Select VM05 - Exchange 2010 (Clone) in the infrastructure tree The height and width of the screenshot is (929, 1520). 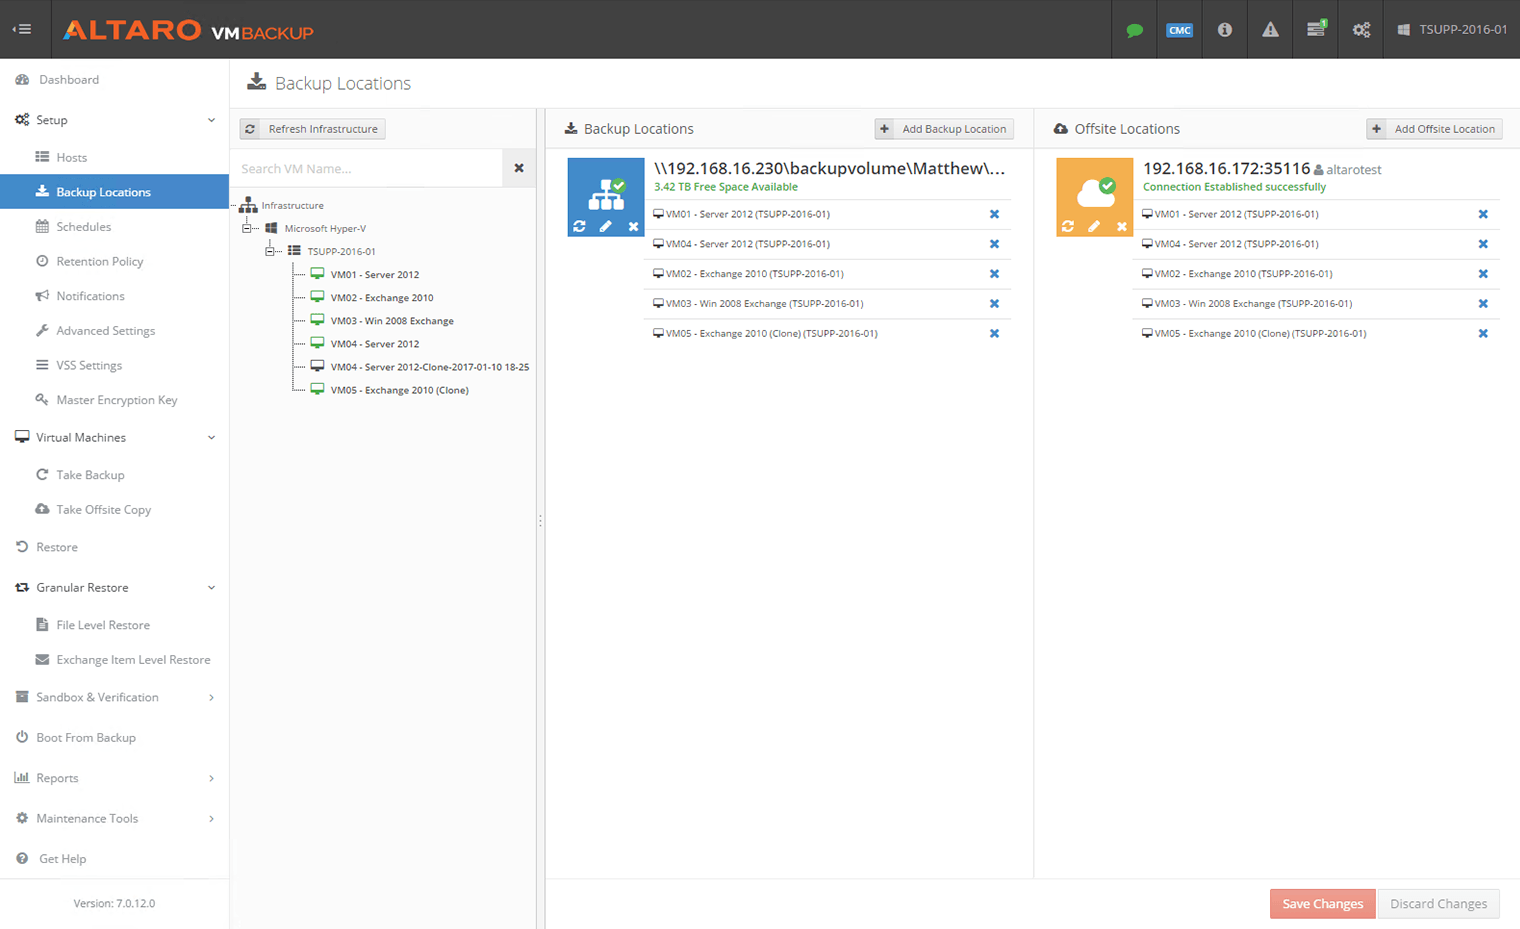pos(399,390)
